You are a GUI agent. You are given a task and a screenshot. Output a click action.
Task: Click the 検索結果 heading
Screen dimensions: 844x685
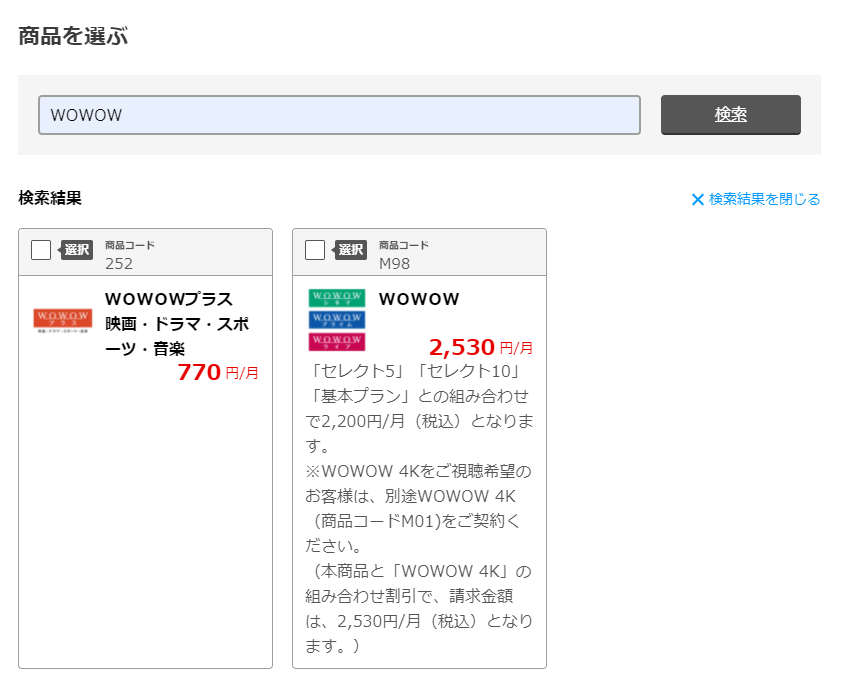[50, 198]
